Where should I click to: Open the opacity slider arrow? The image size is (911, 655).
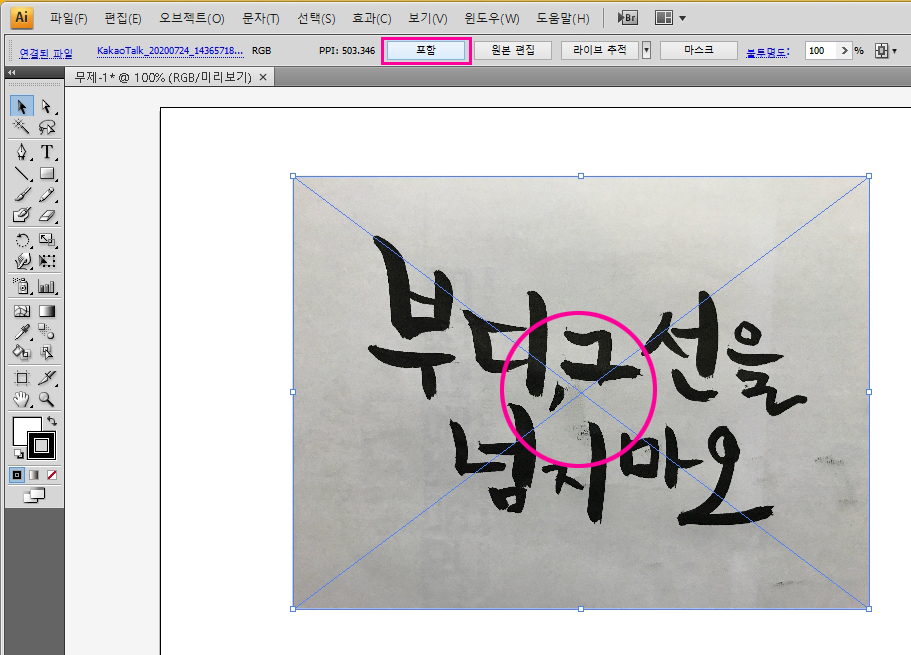pyautogui.click(x=845, y=51)
